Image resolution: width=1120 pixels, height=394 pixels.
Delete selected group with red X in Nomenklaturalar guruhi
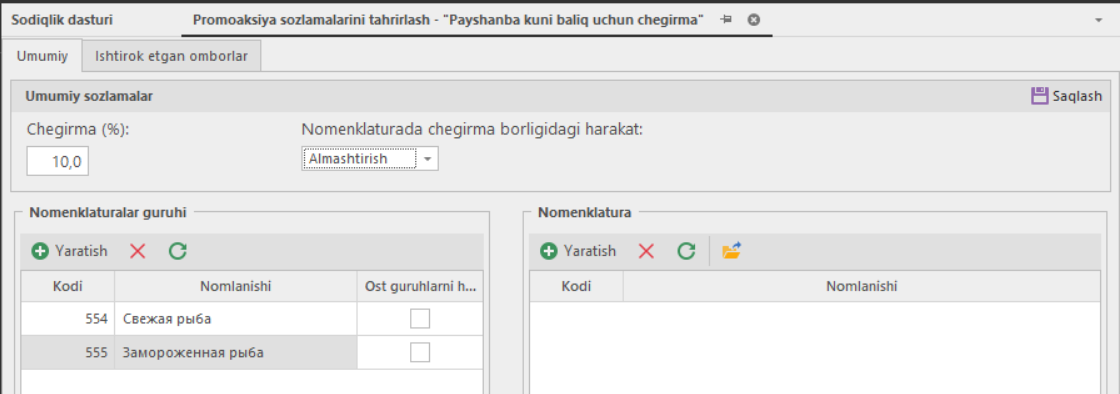click(138, 251)
